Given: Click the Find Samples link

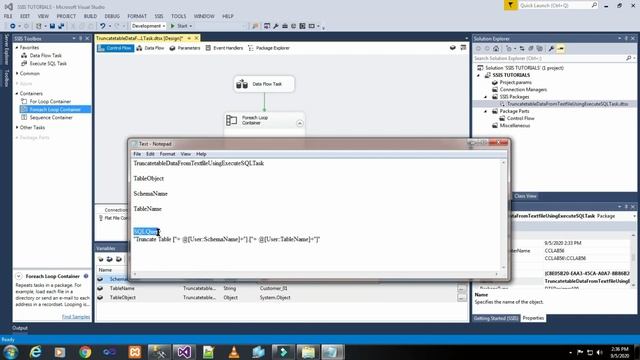Looking at the screenshot, I should [x=76, y=317].
